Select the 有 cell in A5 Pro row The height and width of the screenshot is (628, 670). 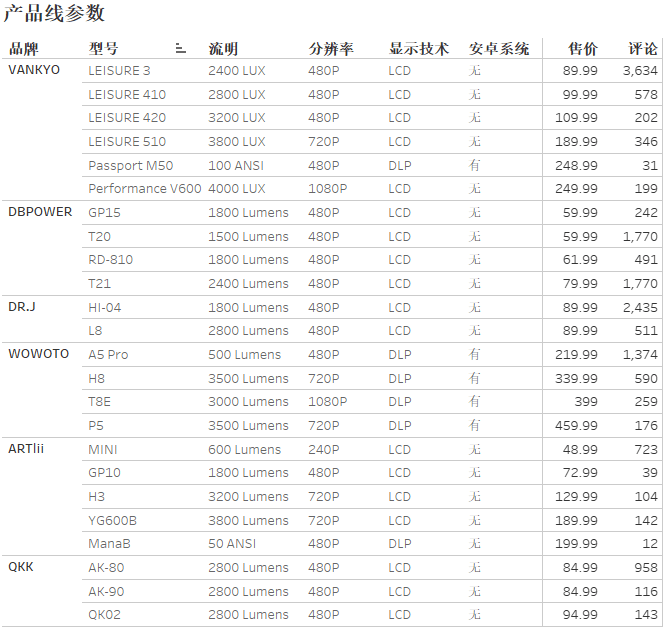pyautogui.click(x=474, y=354)
